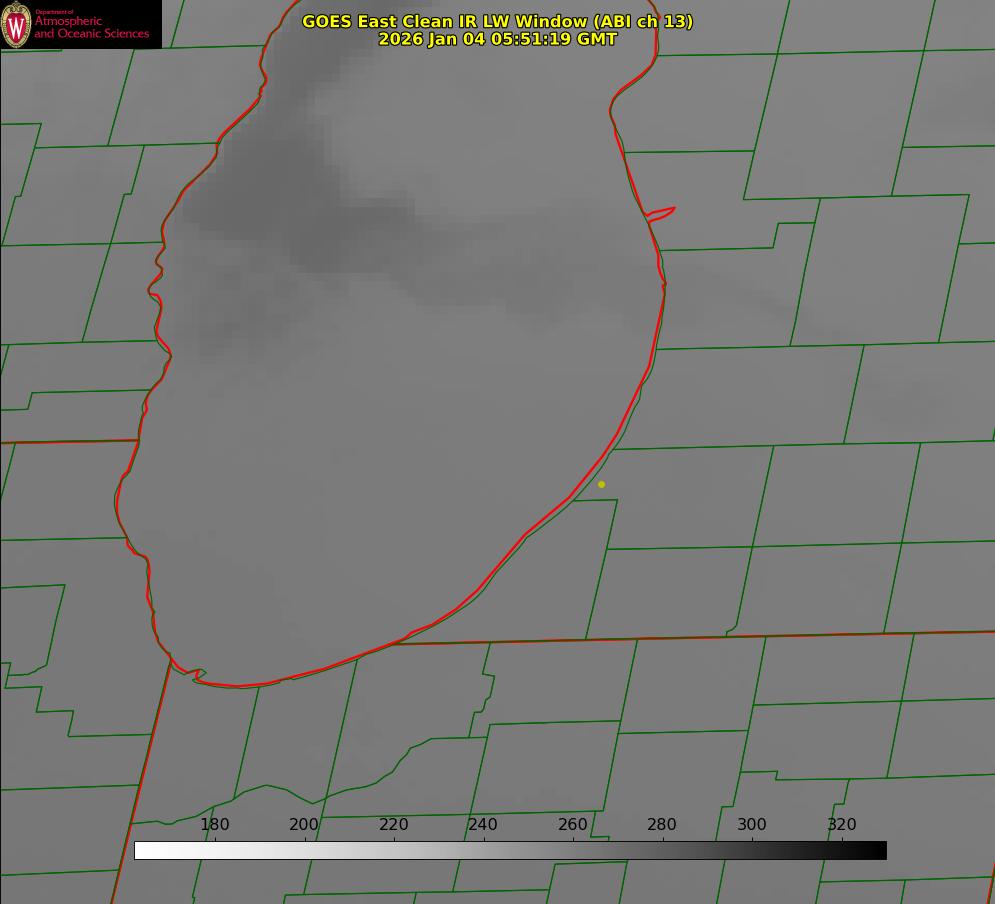Select the 220 tick label
The width and height of the screenshot is (995, 904).
pos(394,825)
